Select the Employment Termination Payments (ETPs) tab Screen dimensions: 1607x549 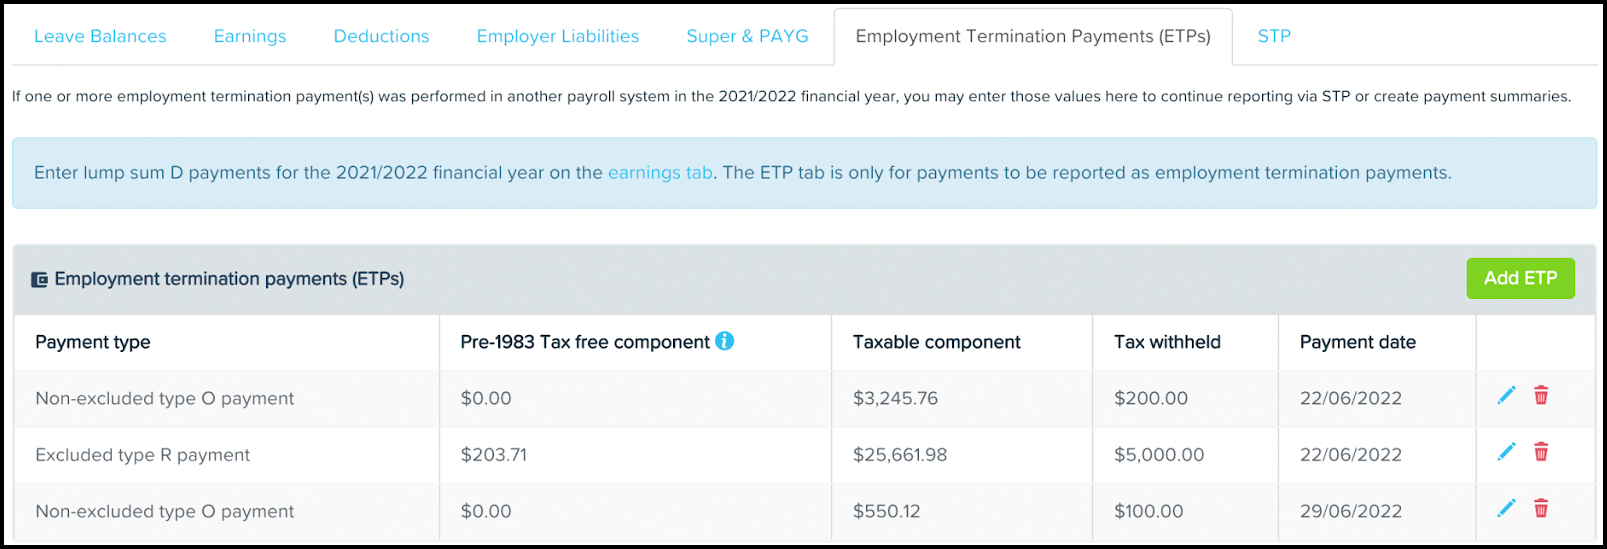click(1033, 36)
